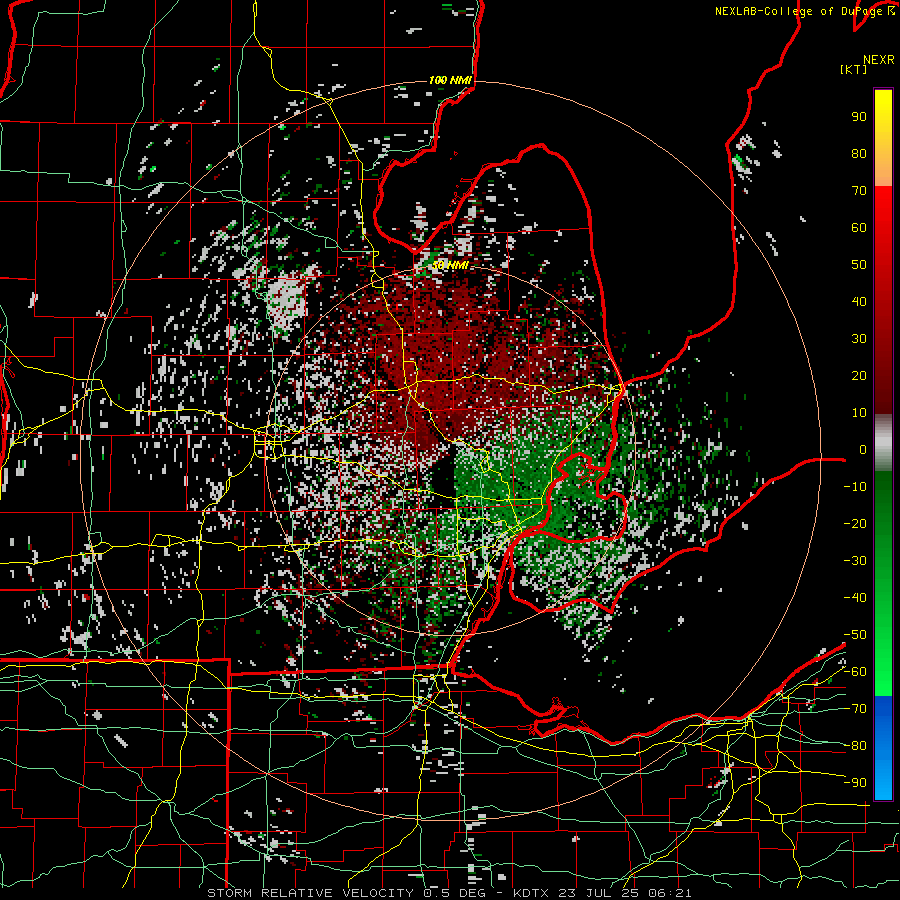900x900 pixels.
Task: Click the -80 value on the velocity scale
Action: tap(855, 746)
